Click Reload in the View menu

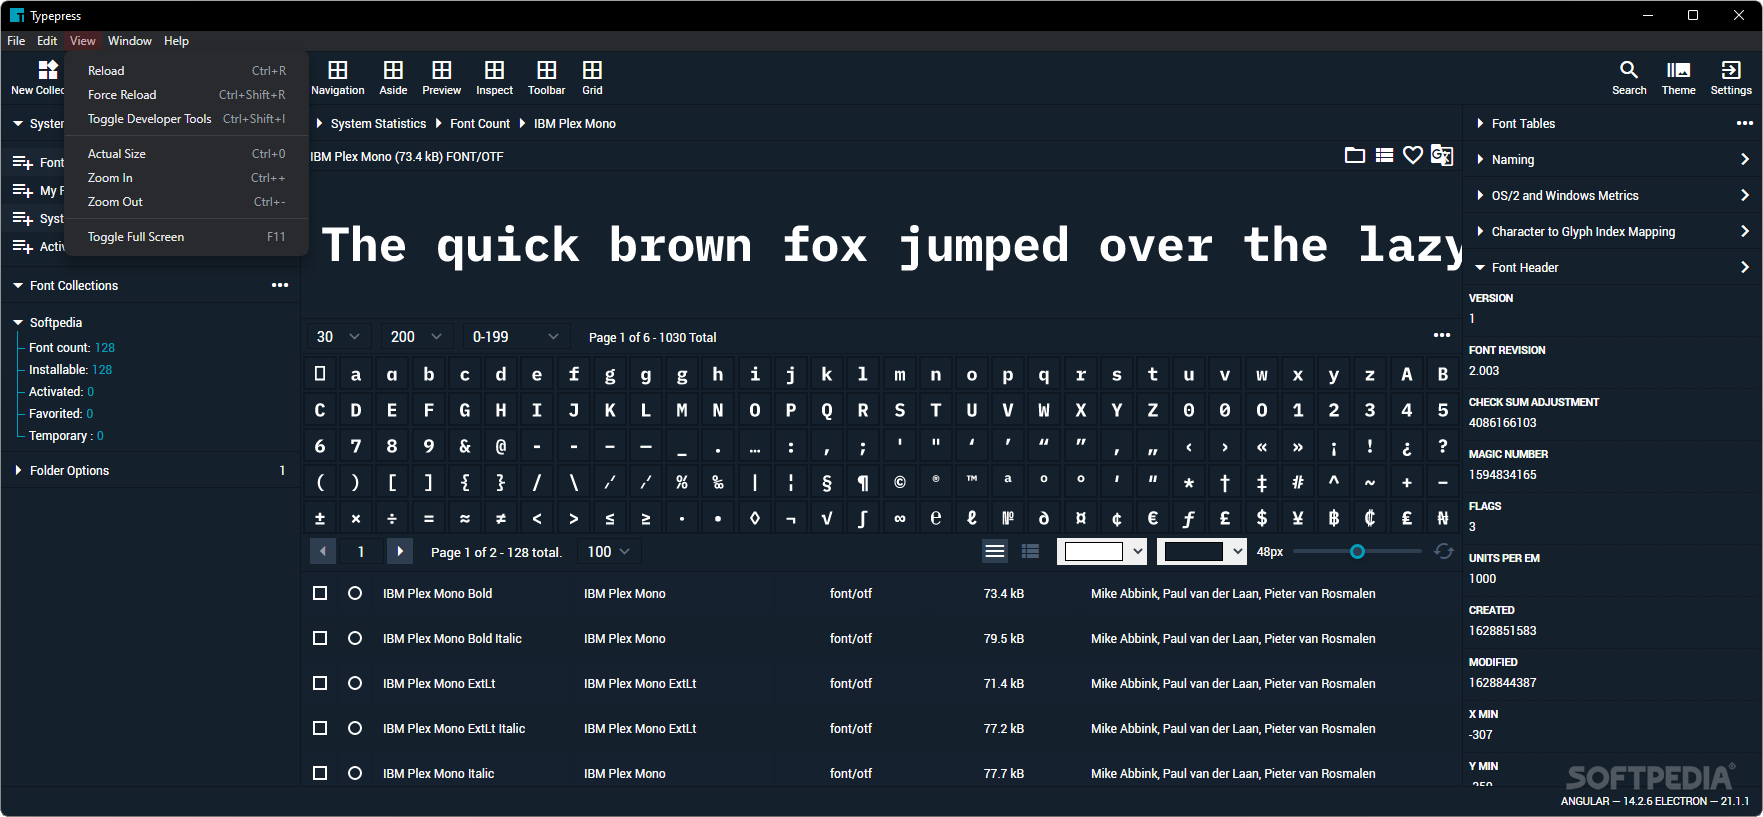pyautogui.click(x=186, y=70)
